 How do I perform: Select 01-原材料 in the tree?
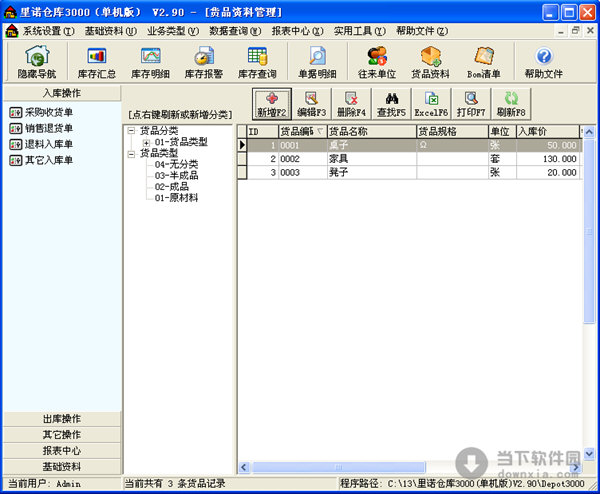176,198
